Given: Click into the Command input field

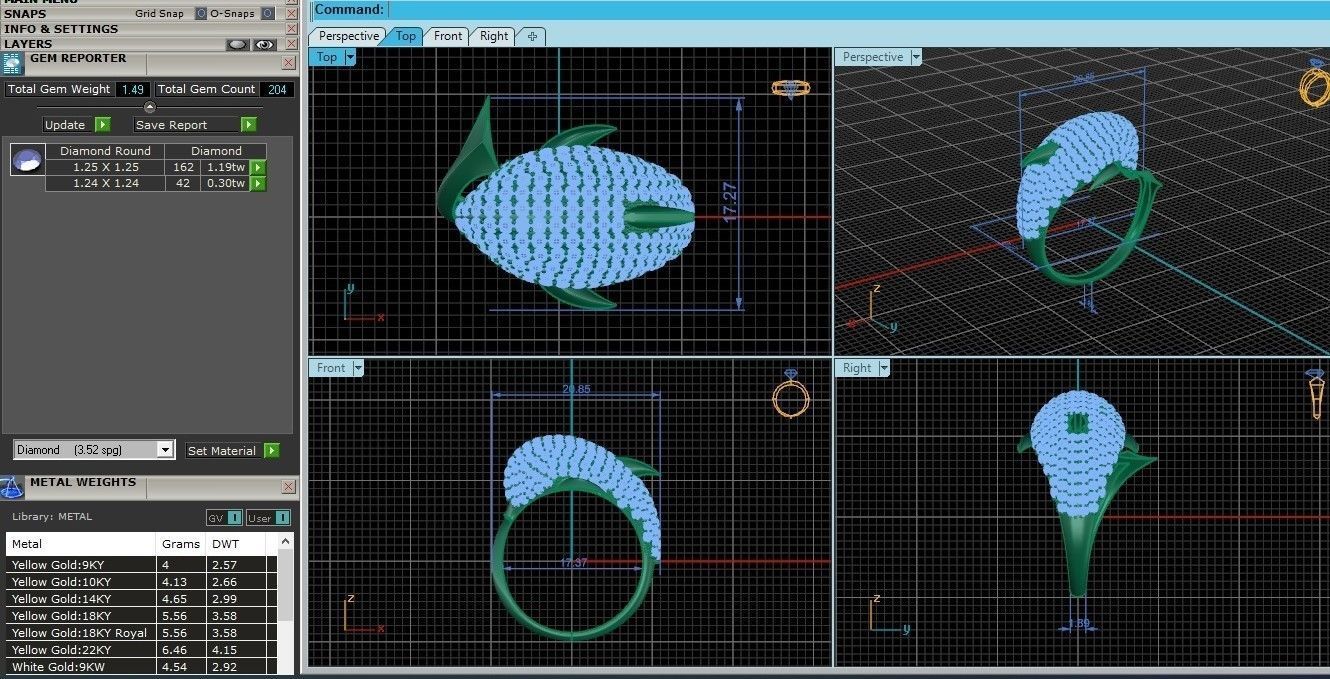Looking at the screenshot, I should [858, 10].
